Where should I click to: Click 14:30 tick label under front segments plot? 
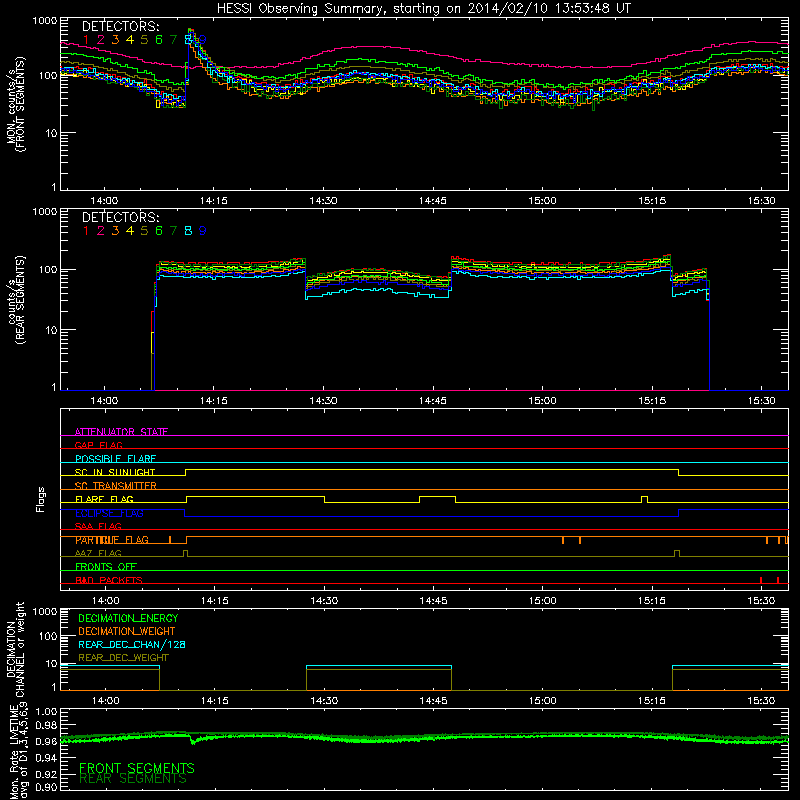323,201
